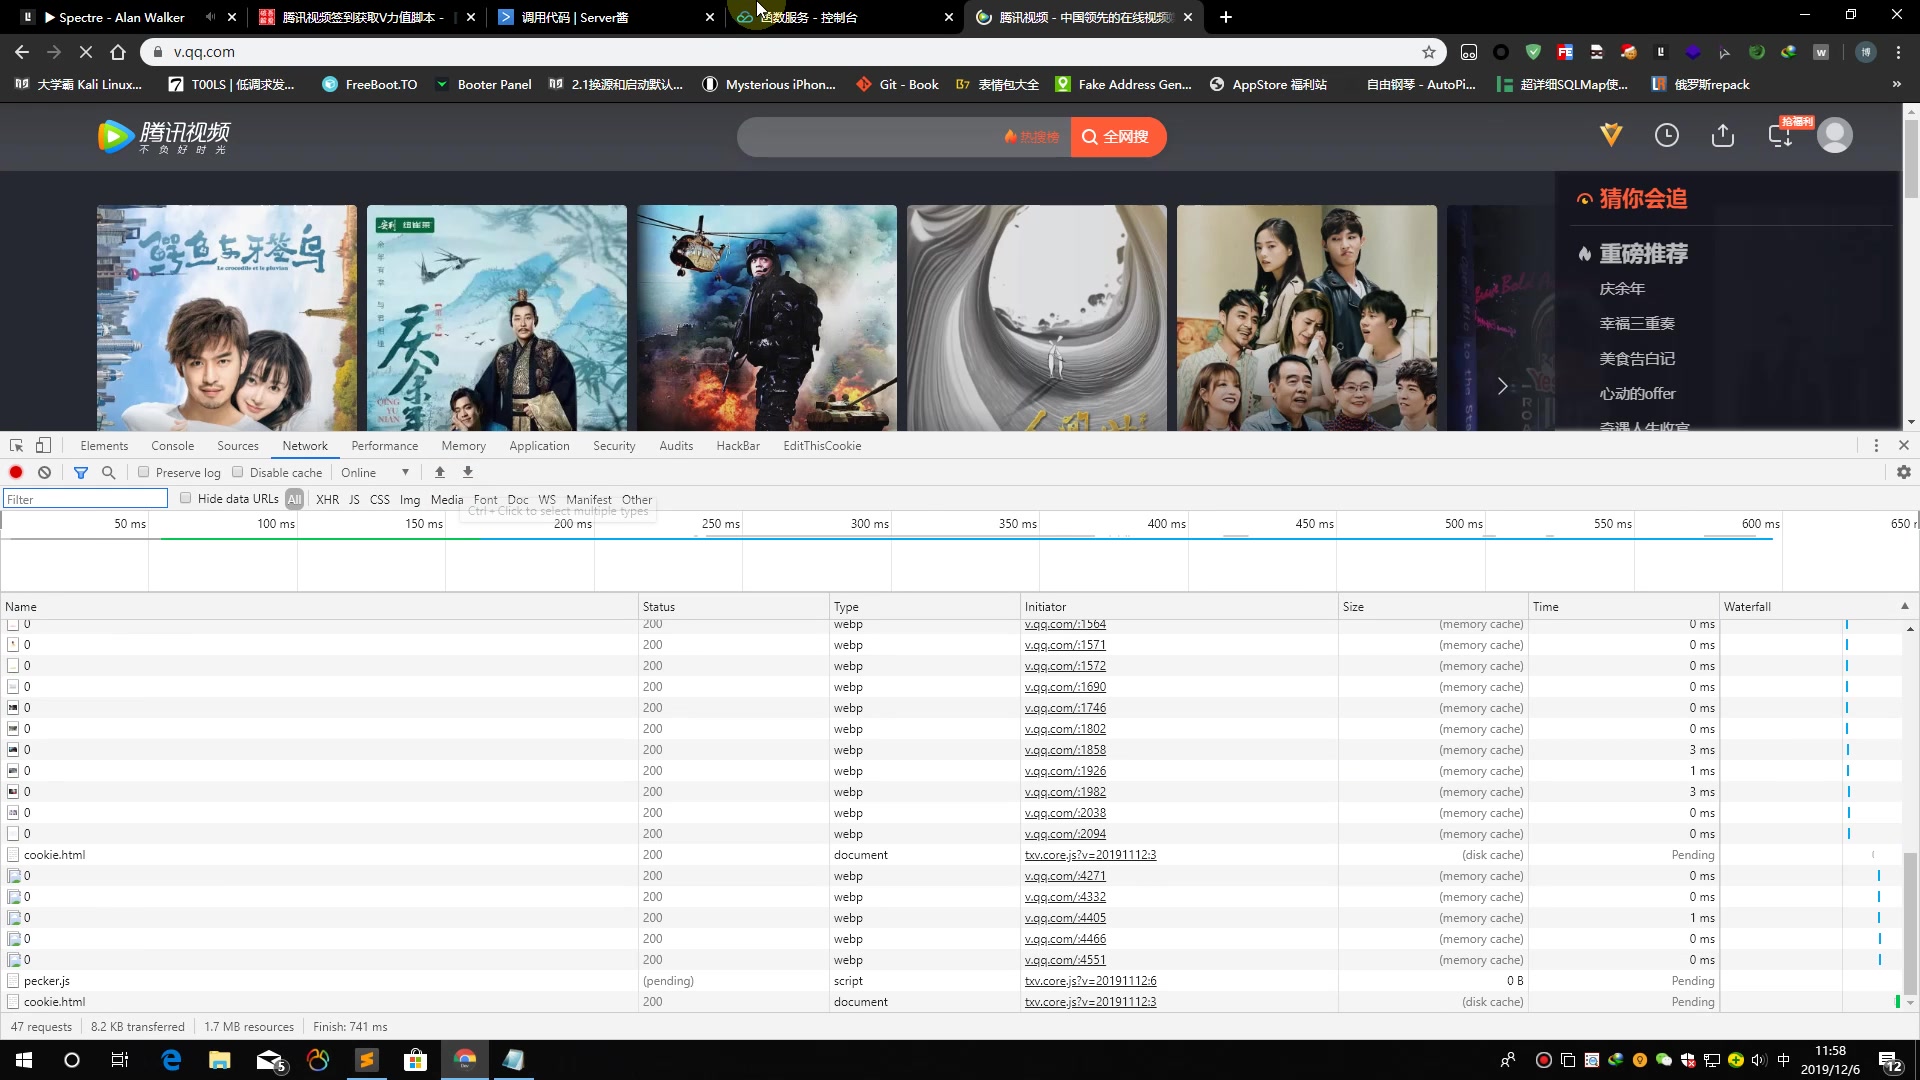Toggle the Disable cache checkbox
Image resolution: width=1920 pixels, height=1080 pixels.
[239, 472]
